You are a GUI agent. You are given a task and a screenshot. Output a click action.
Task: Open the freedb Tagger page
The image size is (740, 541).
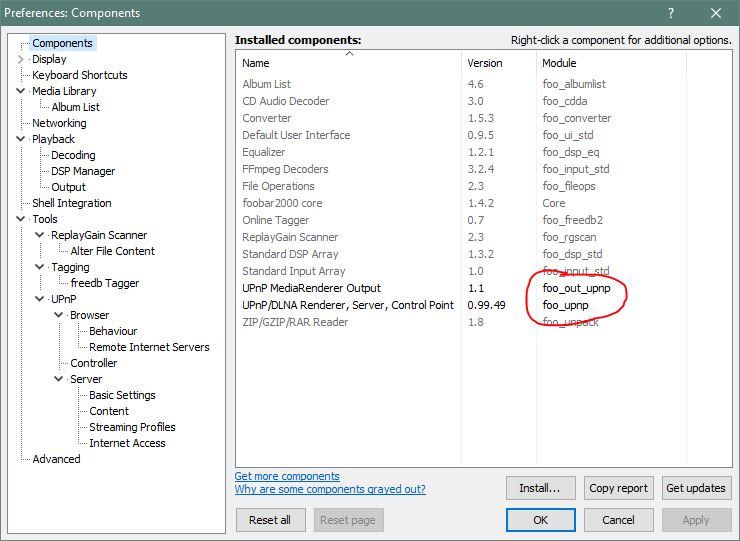[105, 283]
